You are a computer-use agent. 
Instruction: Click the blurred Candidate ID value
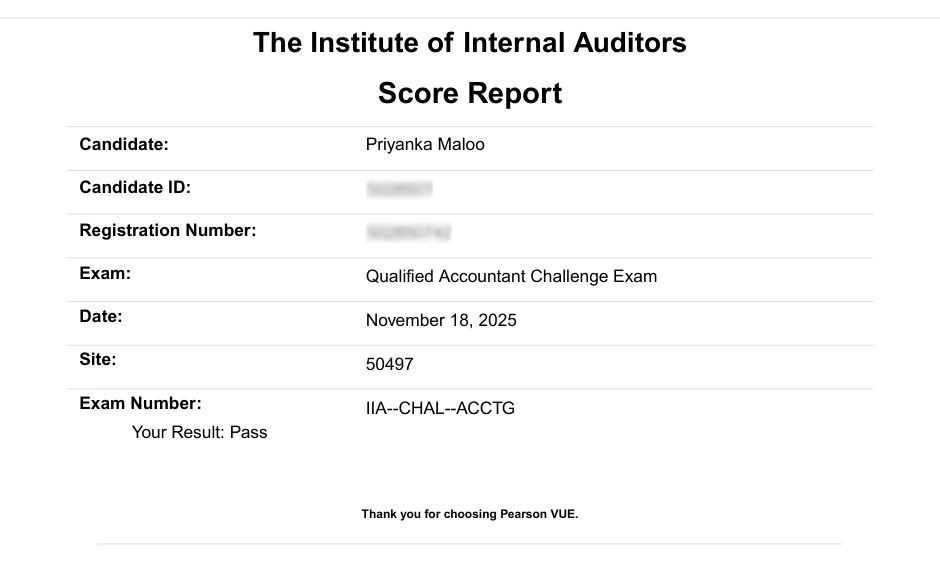(x=399, y=189)
